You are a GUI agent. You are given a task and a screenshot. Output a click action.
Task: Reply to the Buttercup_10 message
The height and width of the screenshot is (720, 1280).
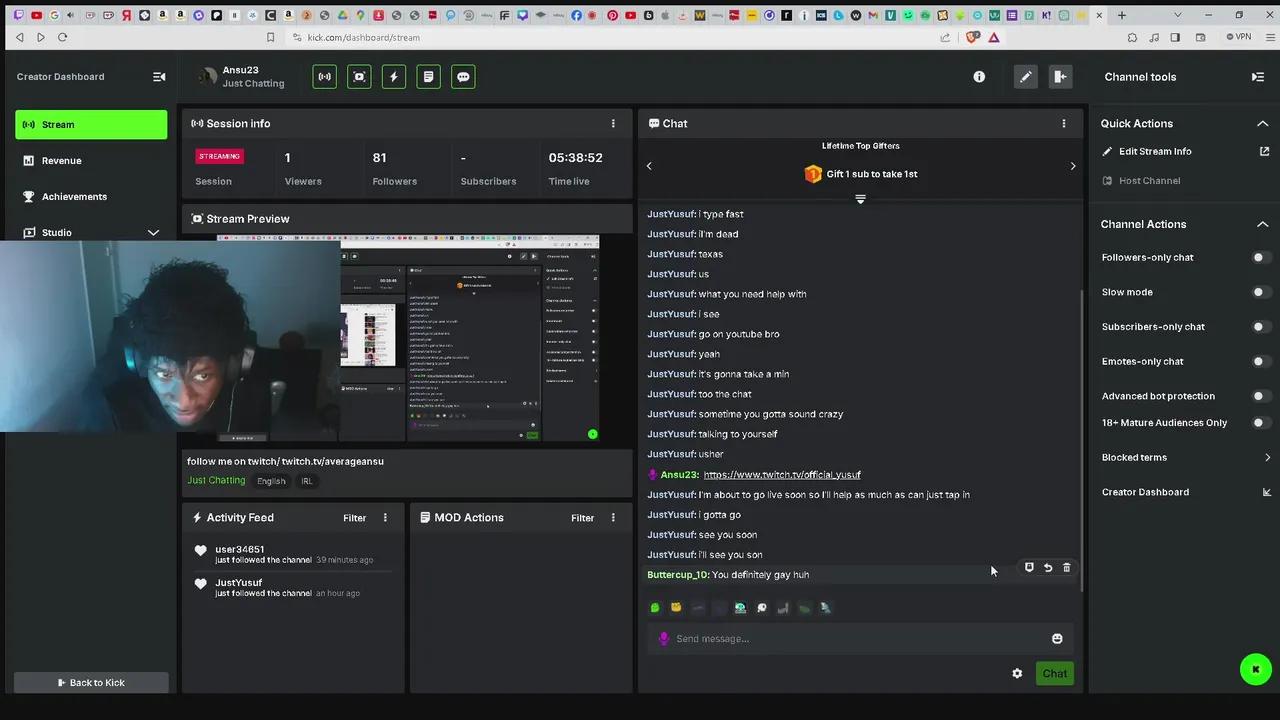pos(1048,567)
